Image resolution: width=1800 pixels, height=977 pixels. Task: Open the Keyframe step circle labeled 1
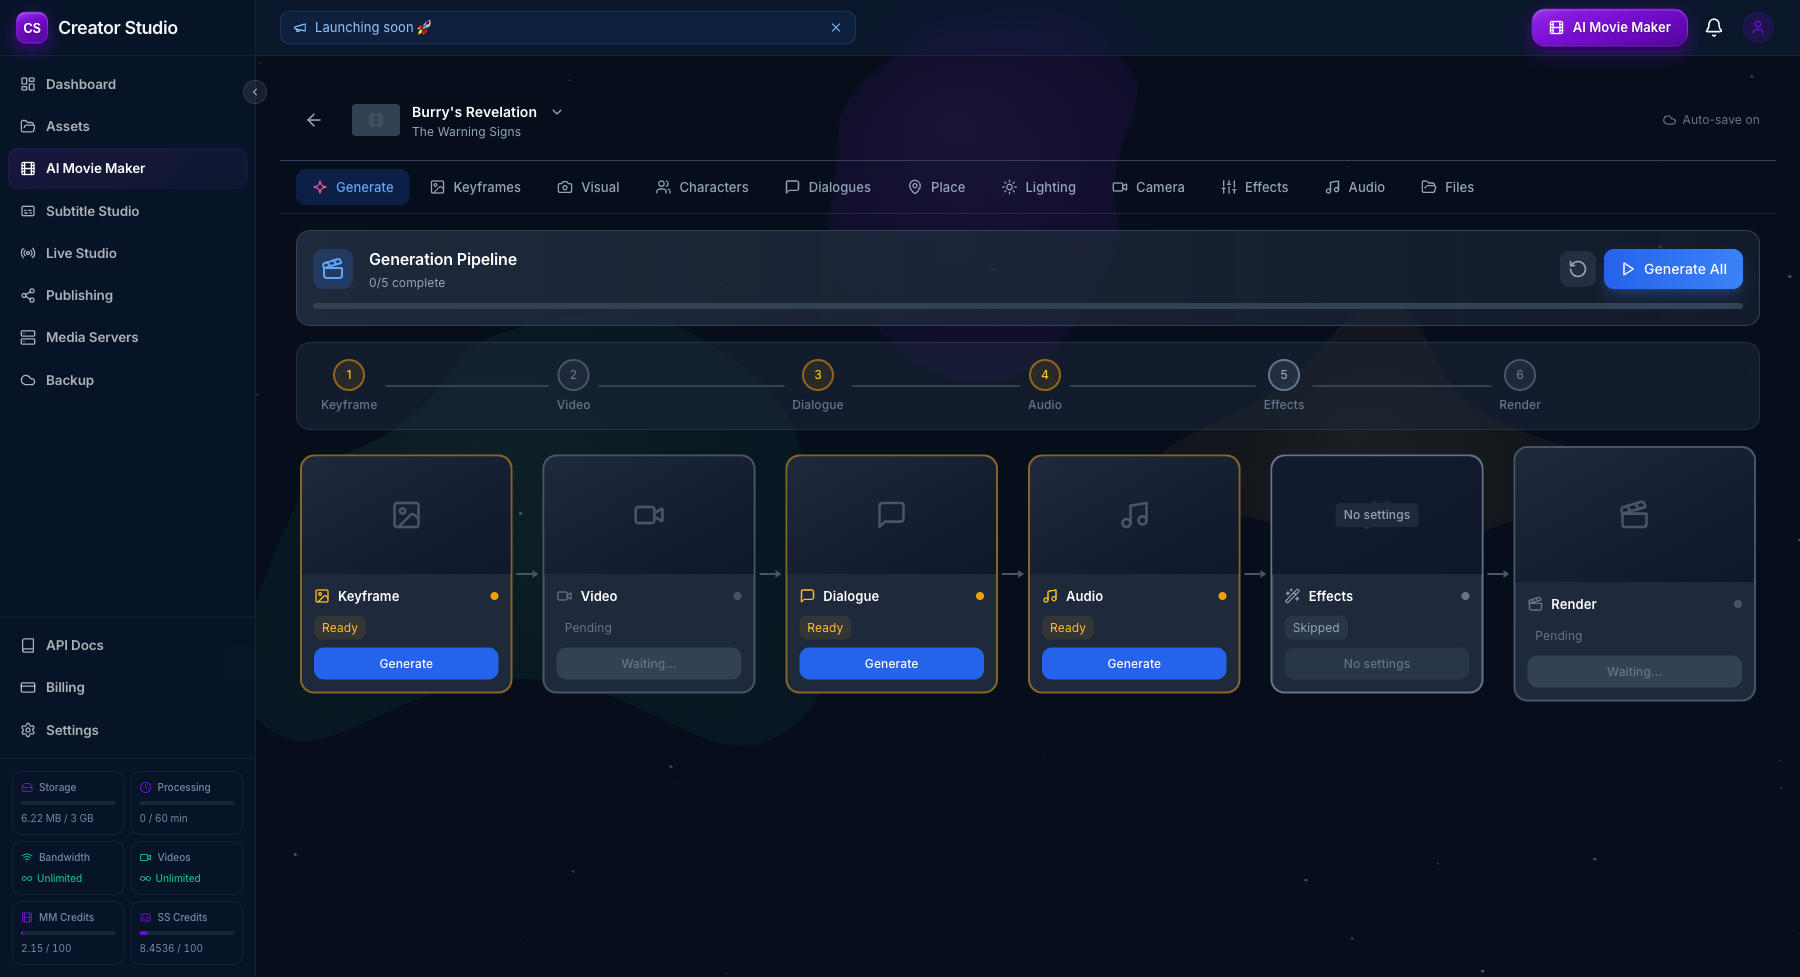348,374
